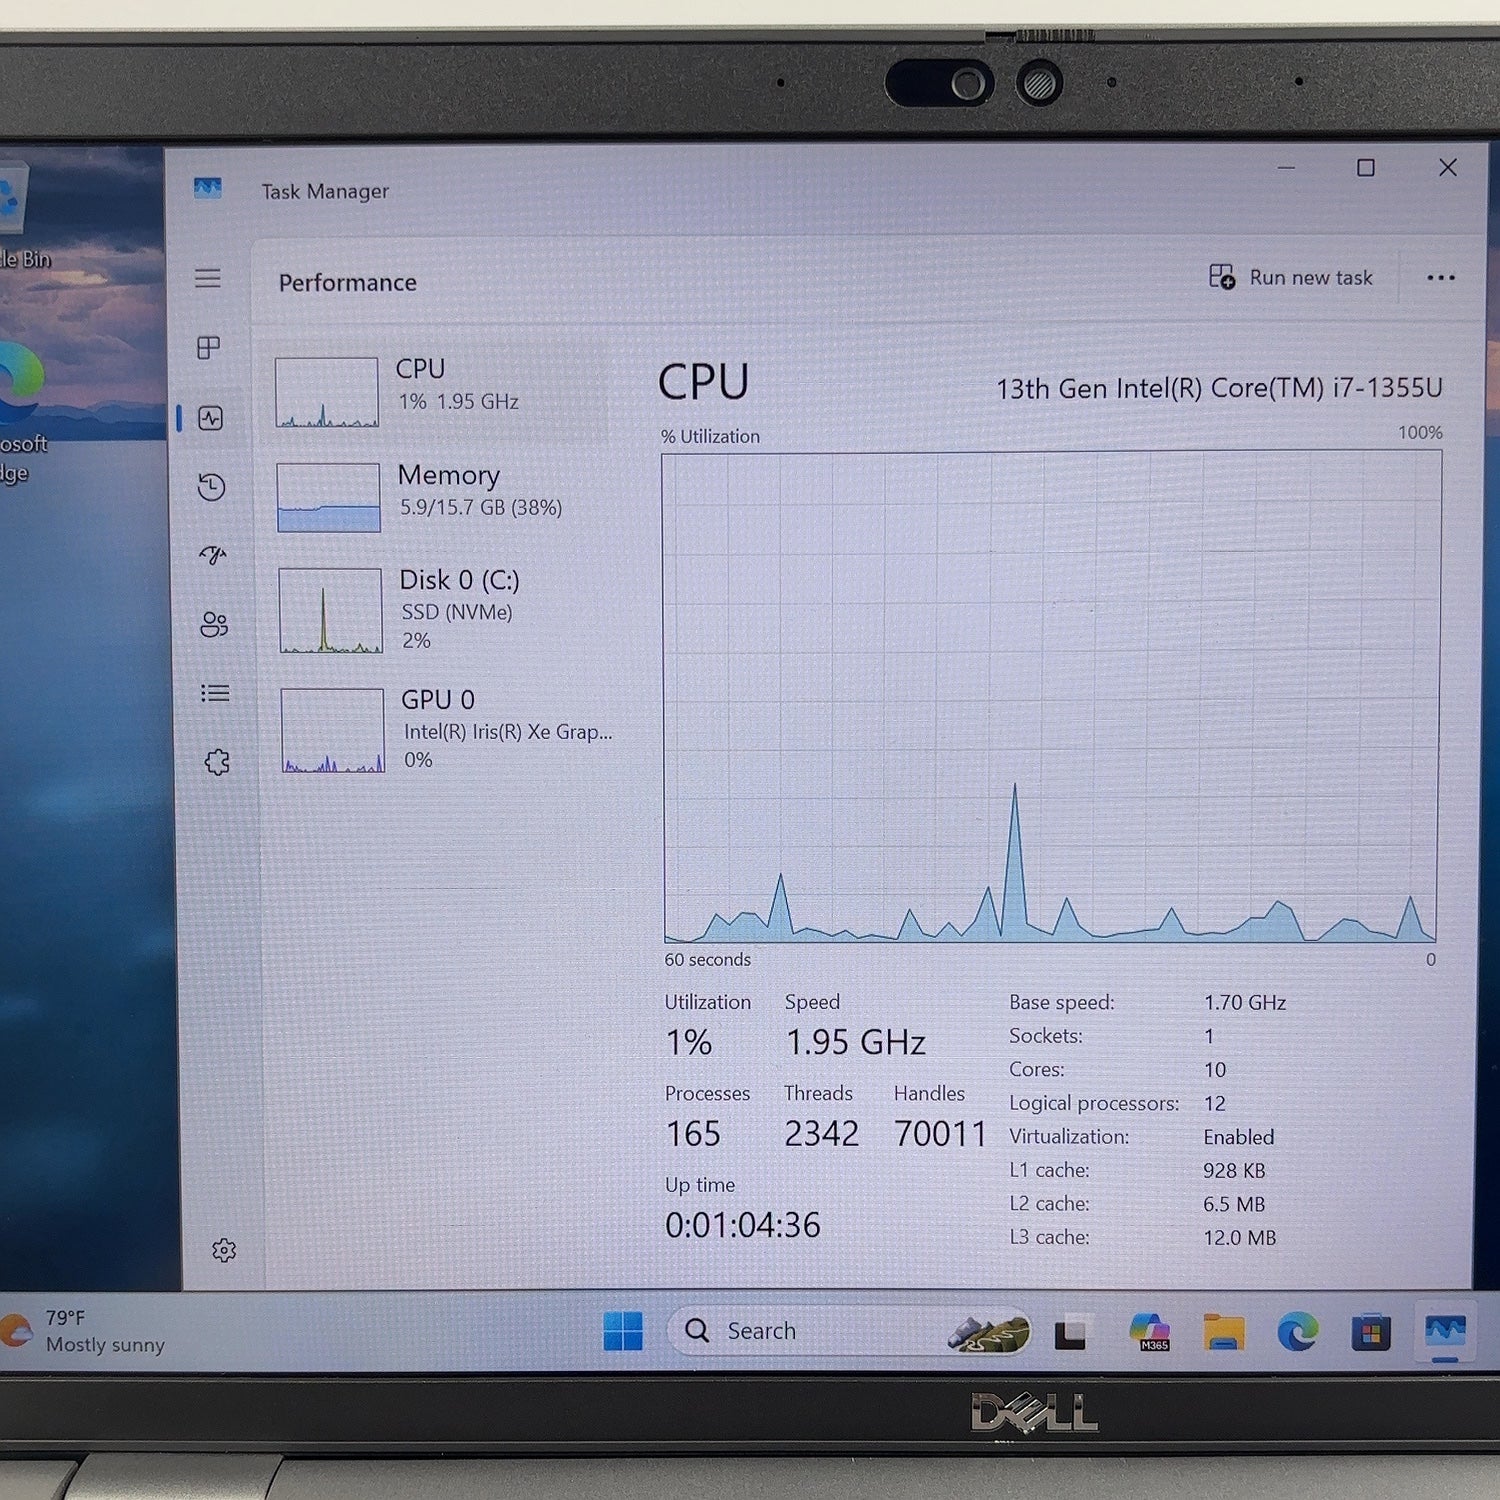Open File Explorer from the taskbar
1500x1500 pixels.
click(1223, 1333)
